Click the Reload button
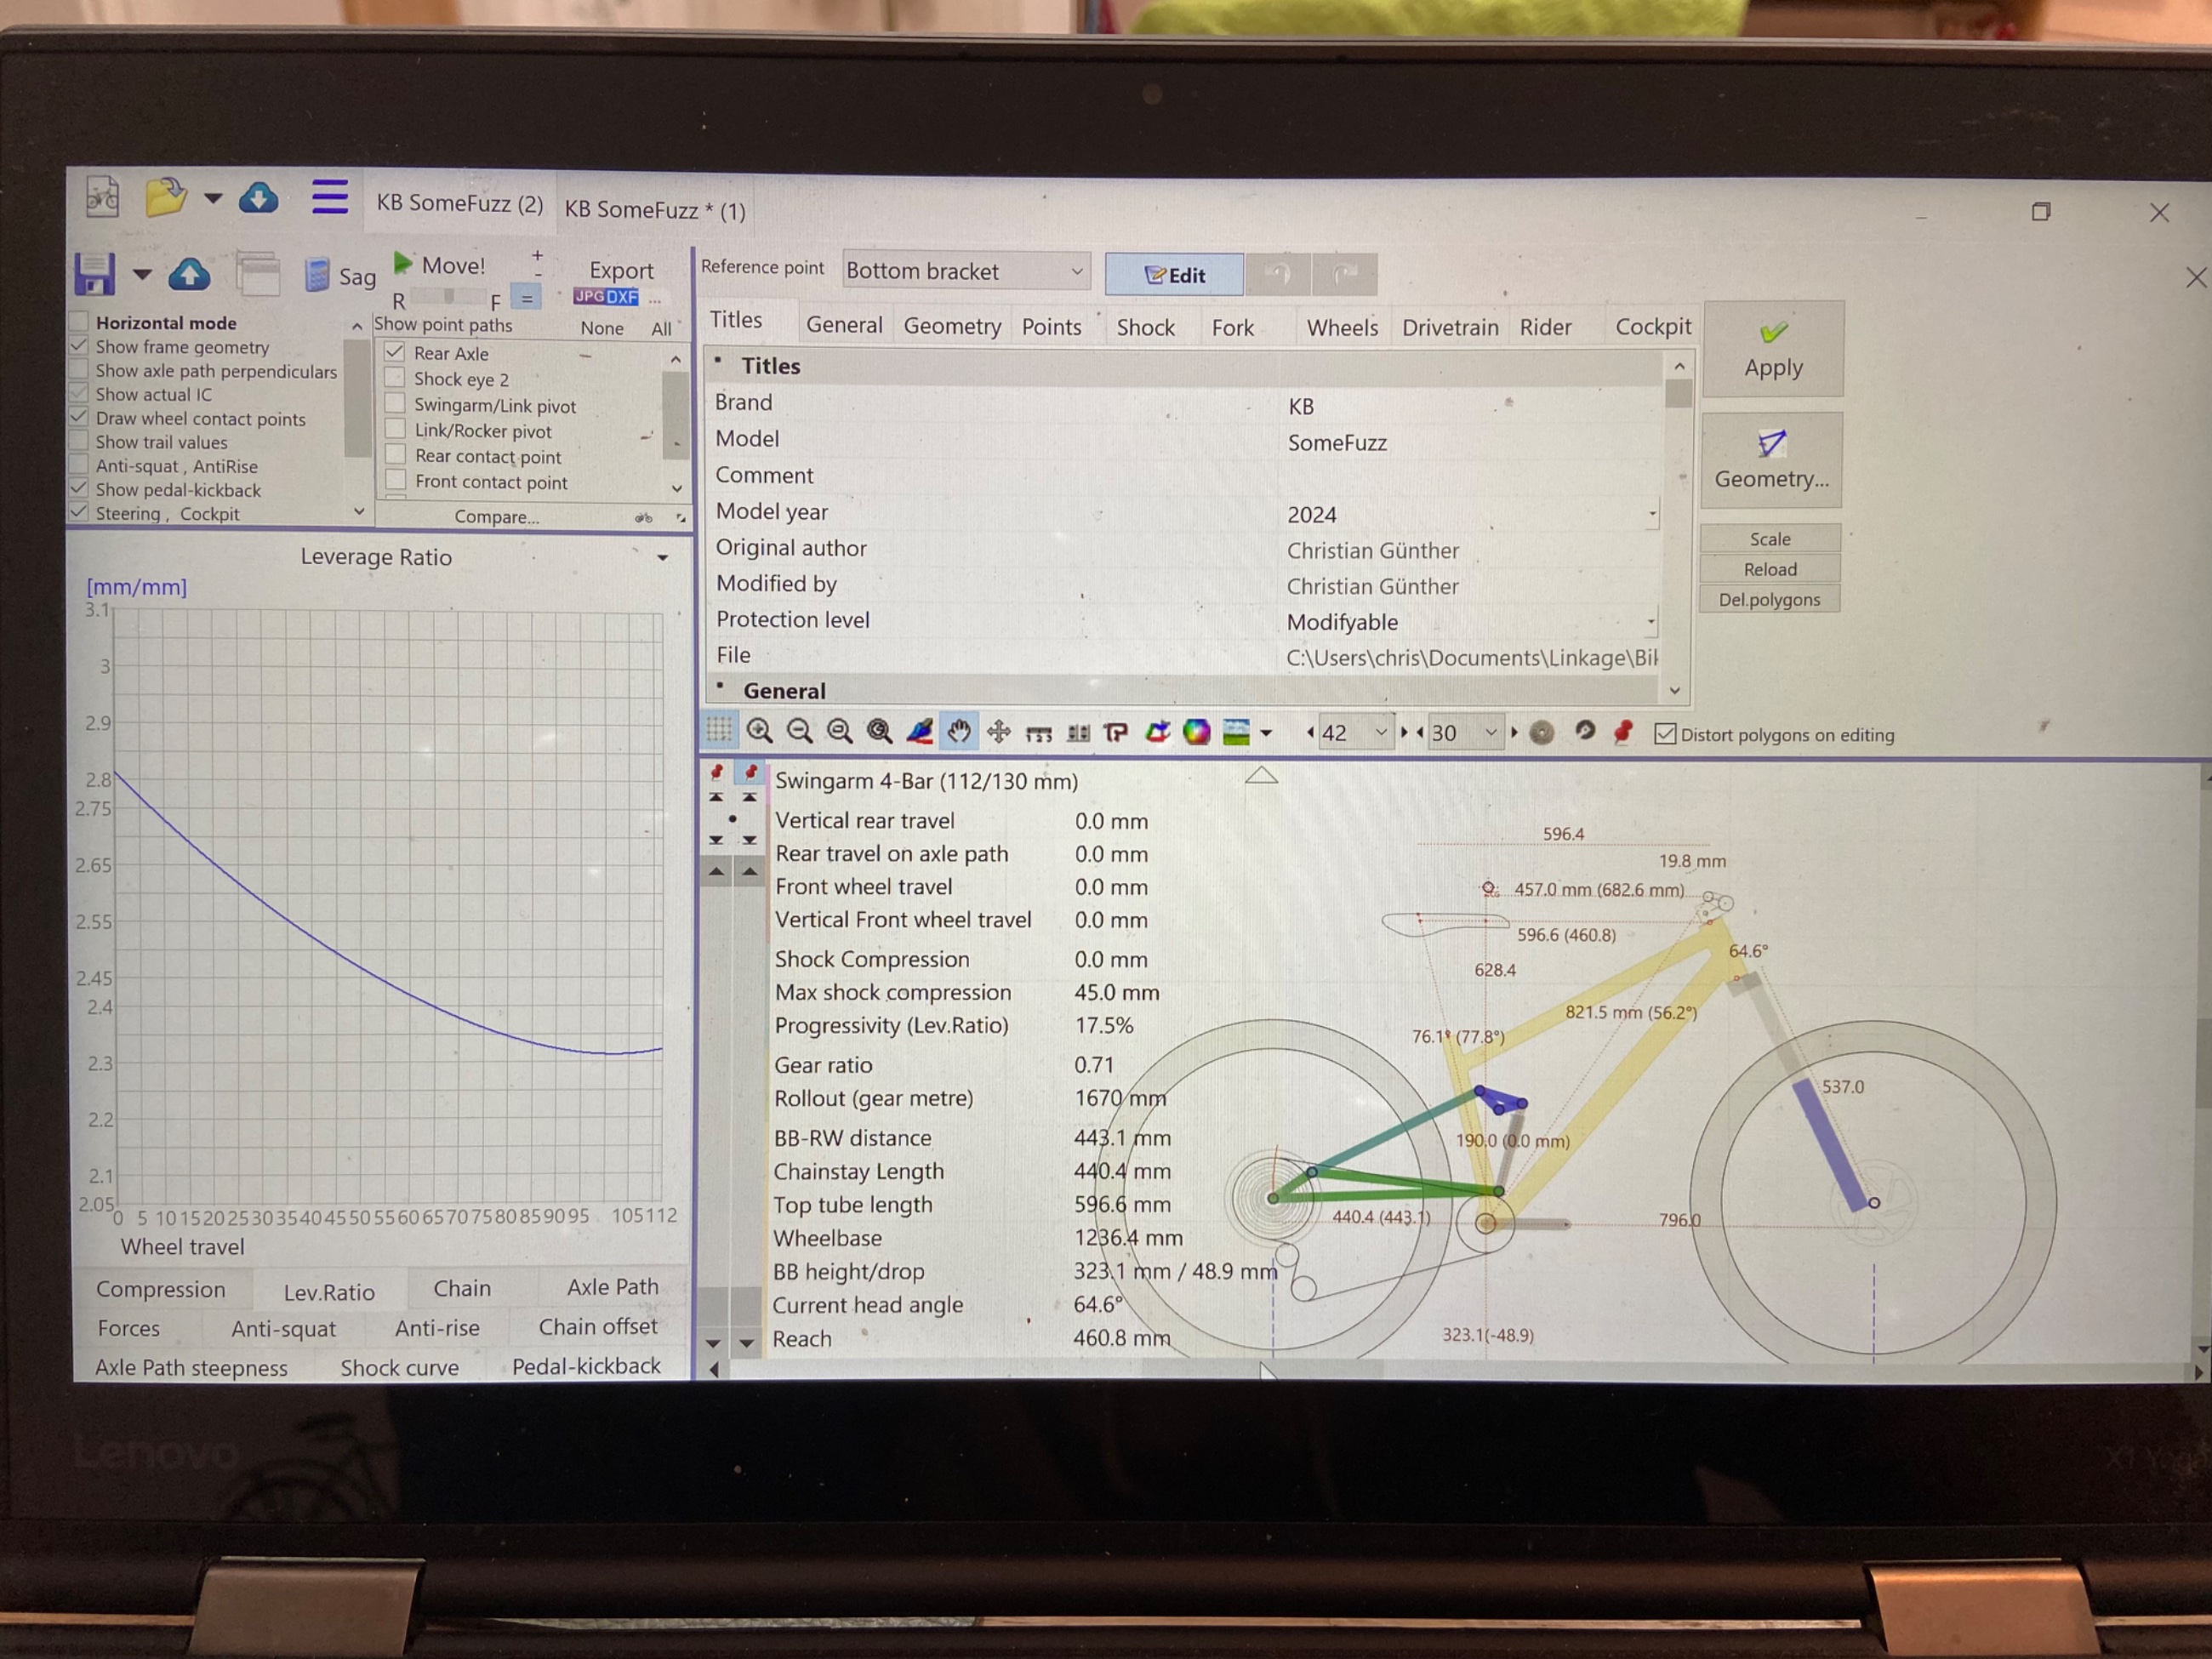Screen dimensions: 2212x1659 pyautogui.click(x=1770, y=569)
